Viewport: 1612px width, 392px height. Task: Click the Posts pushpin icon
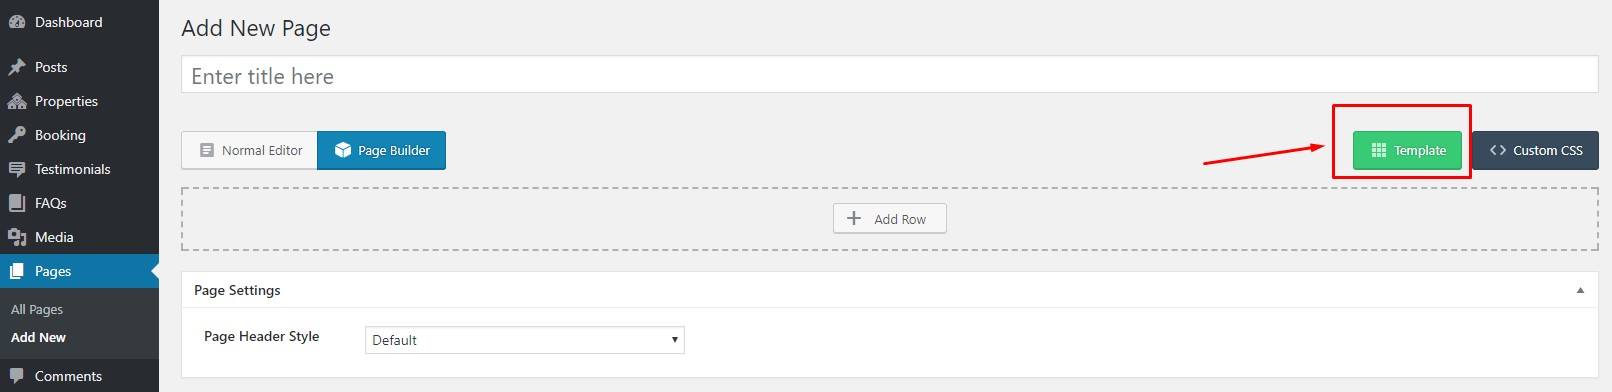(16, 67)
